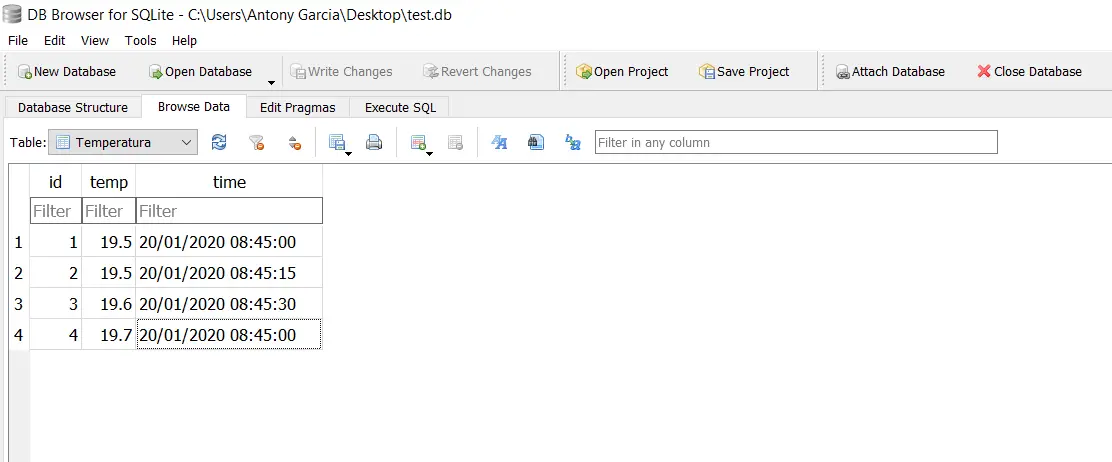Viewport: 1112px width, 462px height.
Task: Clear sorting icon
Action: tap(295, 143)
